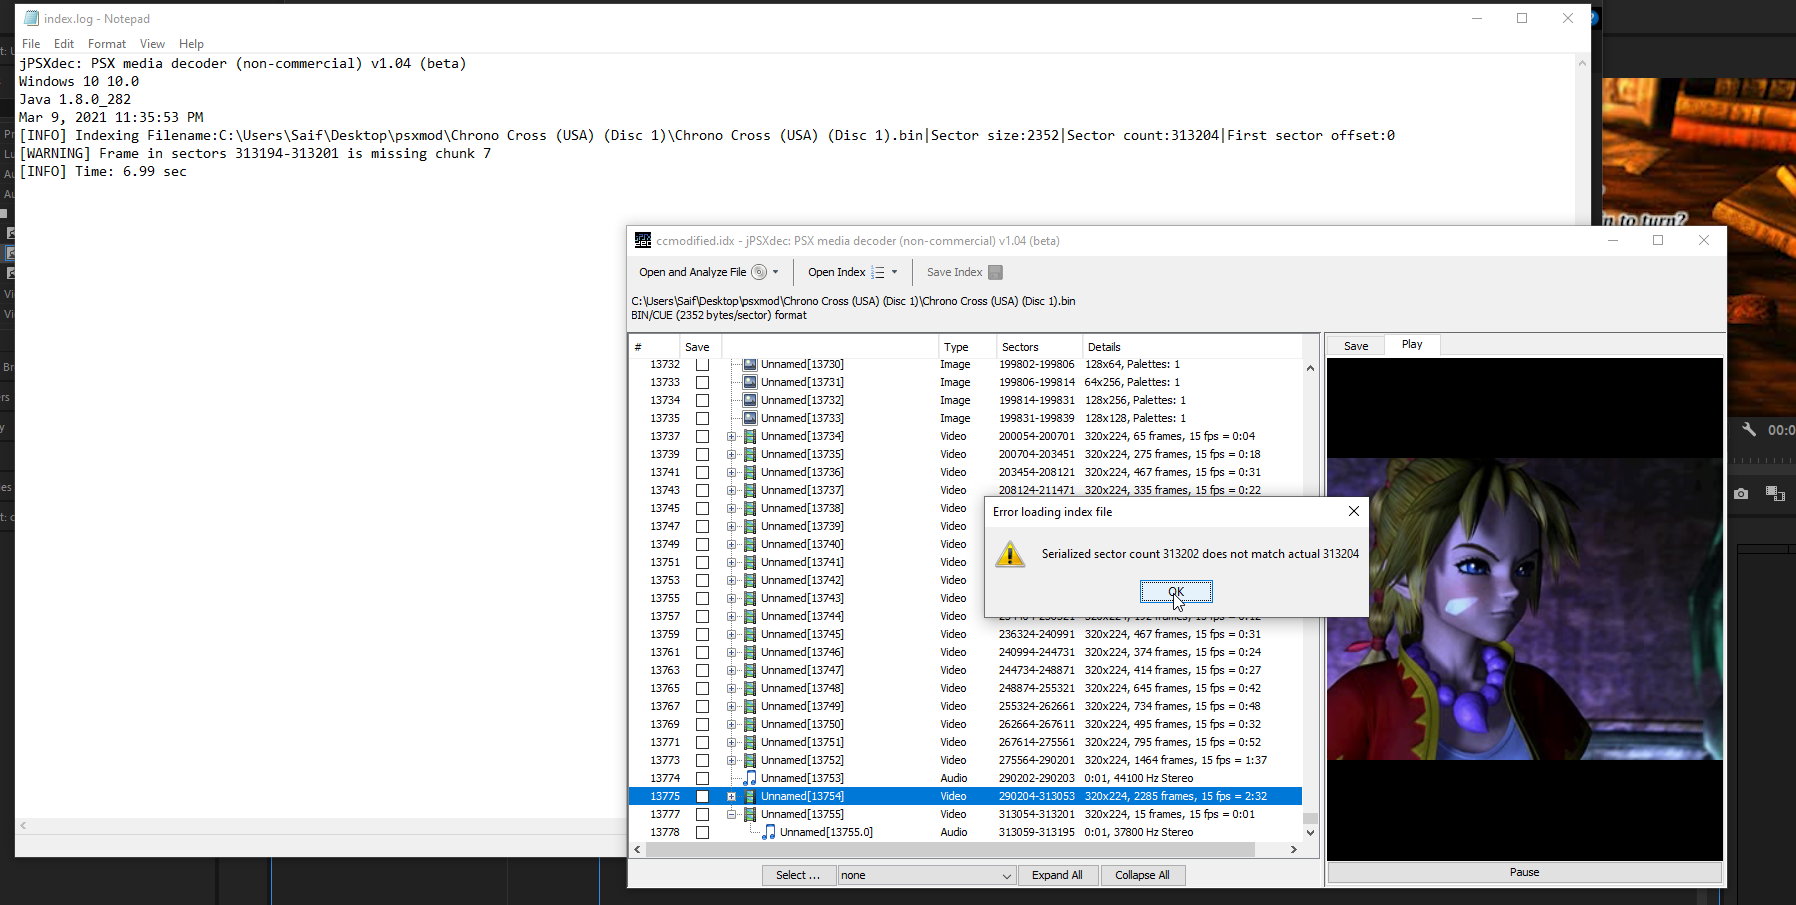Open the 'none' selection combo box

click(927, 875)
